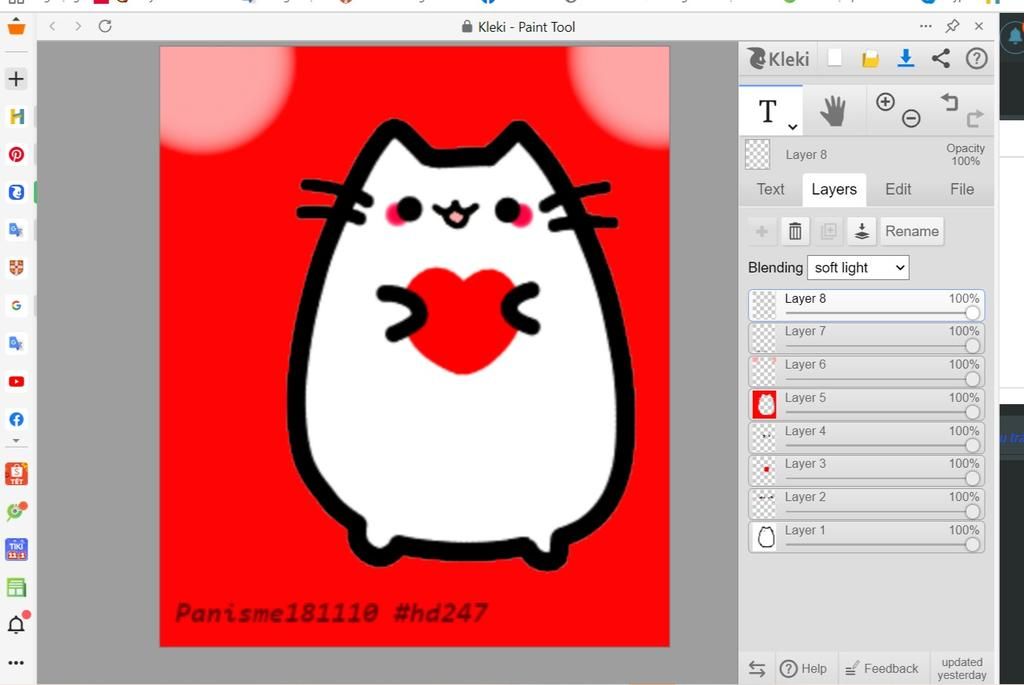Select Layer 8 in the list
This screenshot has height=685, width=1024.
866,305
